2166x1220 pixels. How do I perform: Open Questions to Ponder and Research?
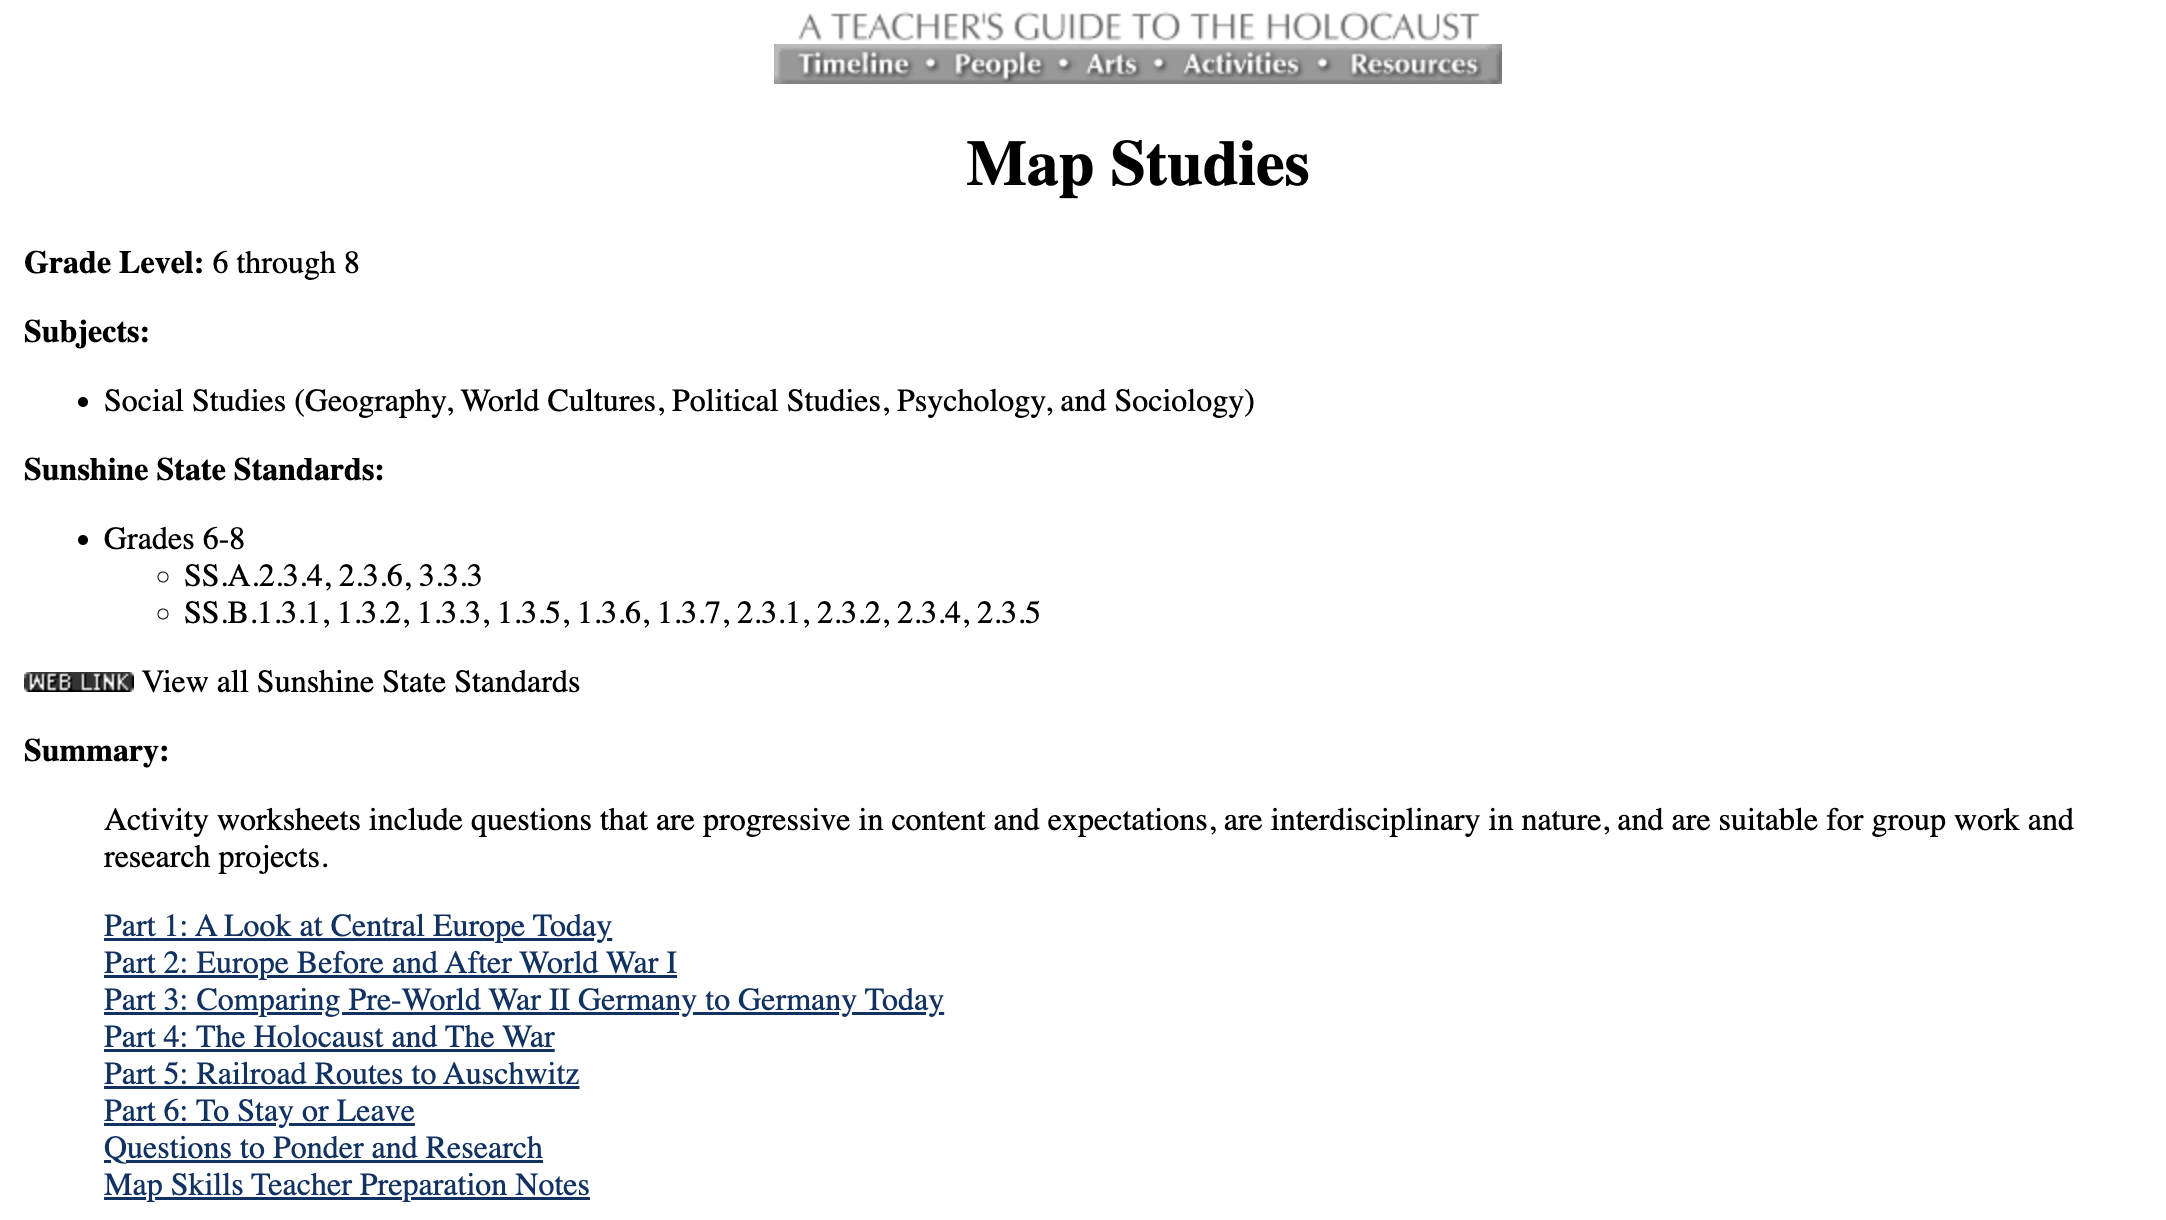(x=323, y=1148)
